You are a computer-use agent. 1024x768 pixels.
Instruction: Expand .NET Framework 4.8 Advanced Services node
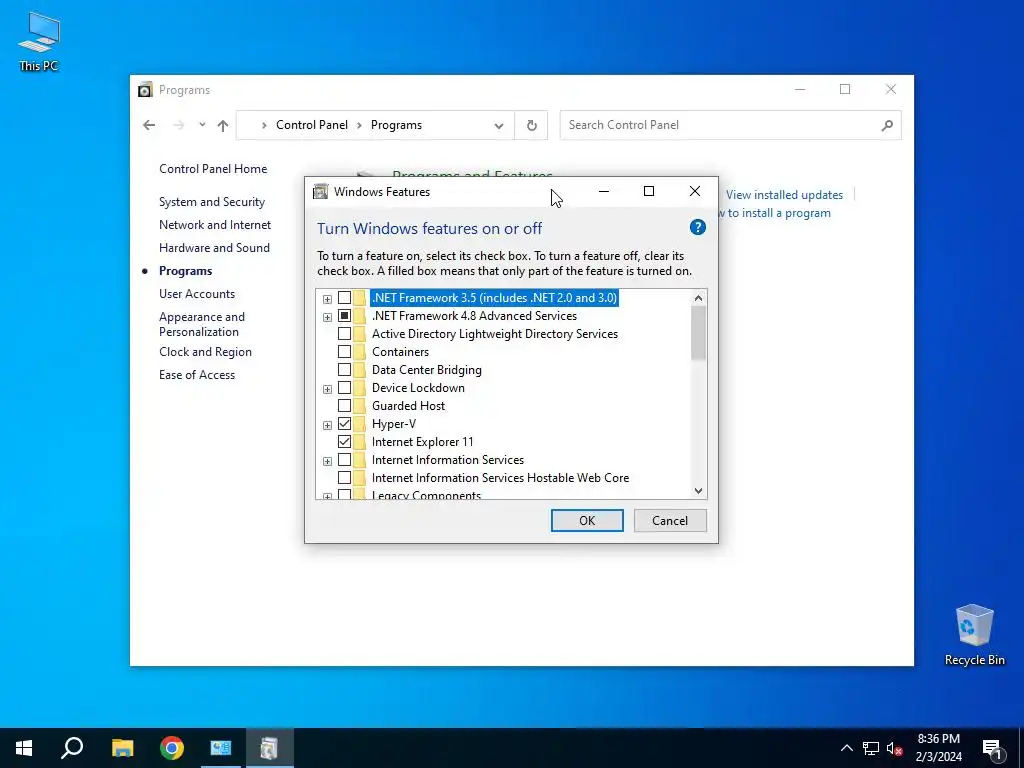pyautogui.click(x=327, y=317)
